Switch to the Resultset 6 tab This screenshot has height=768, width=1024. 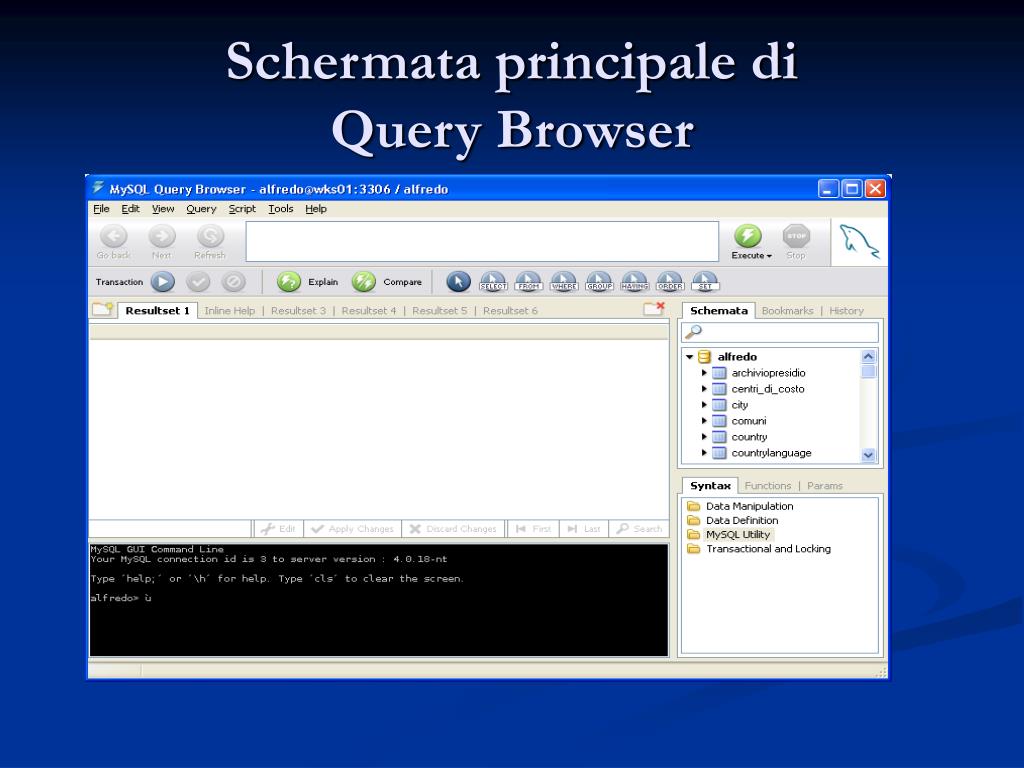510,311
